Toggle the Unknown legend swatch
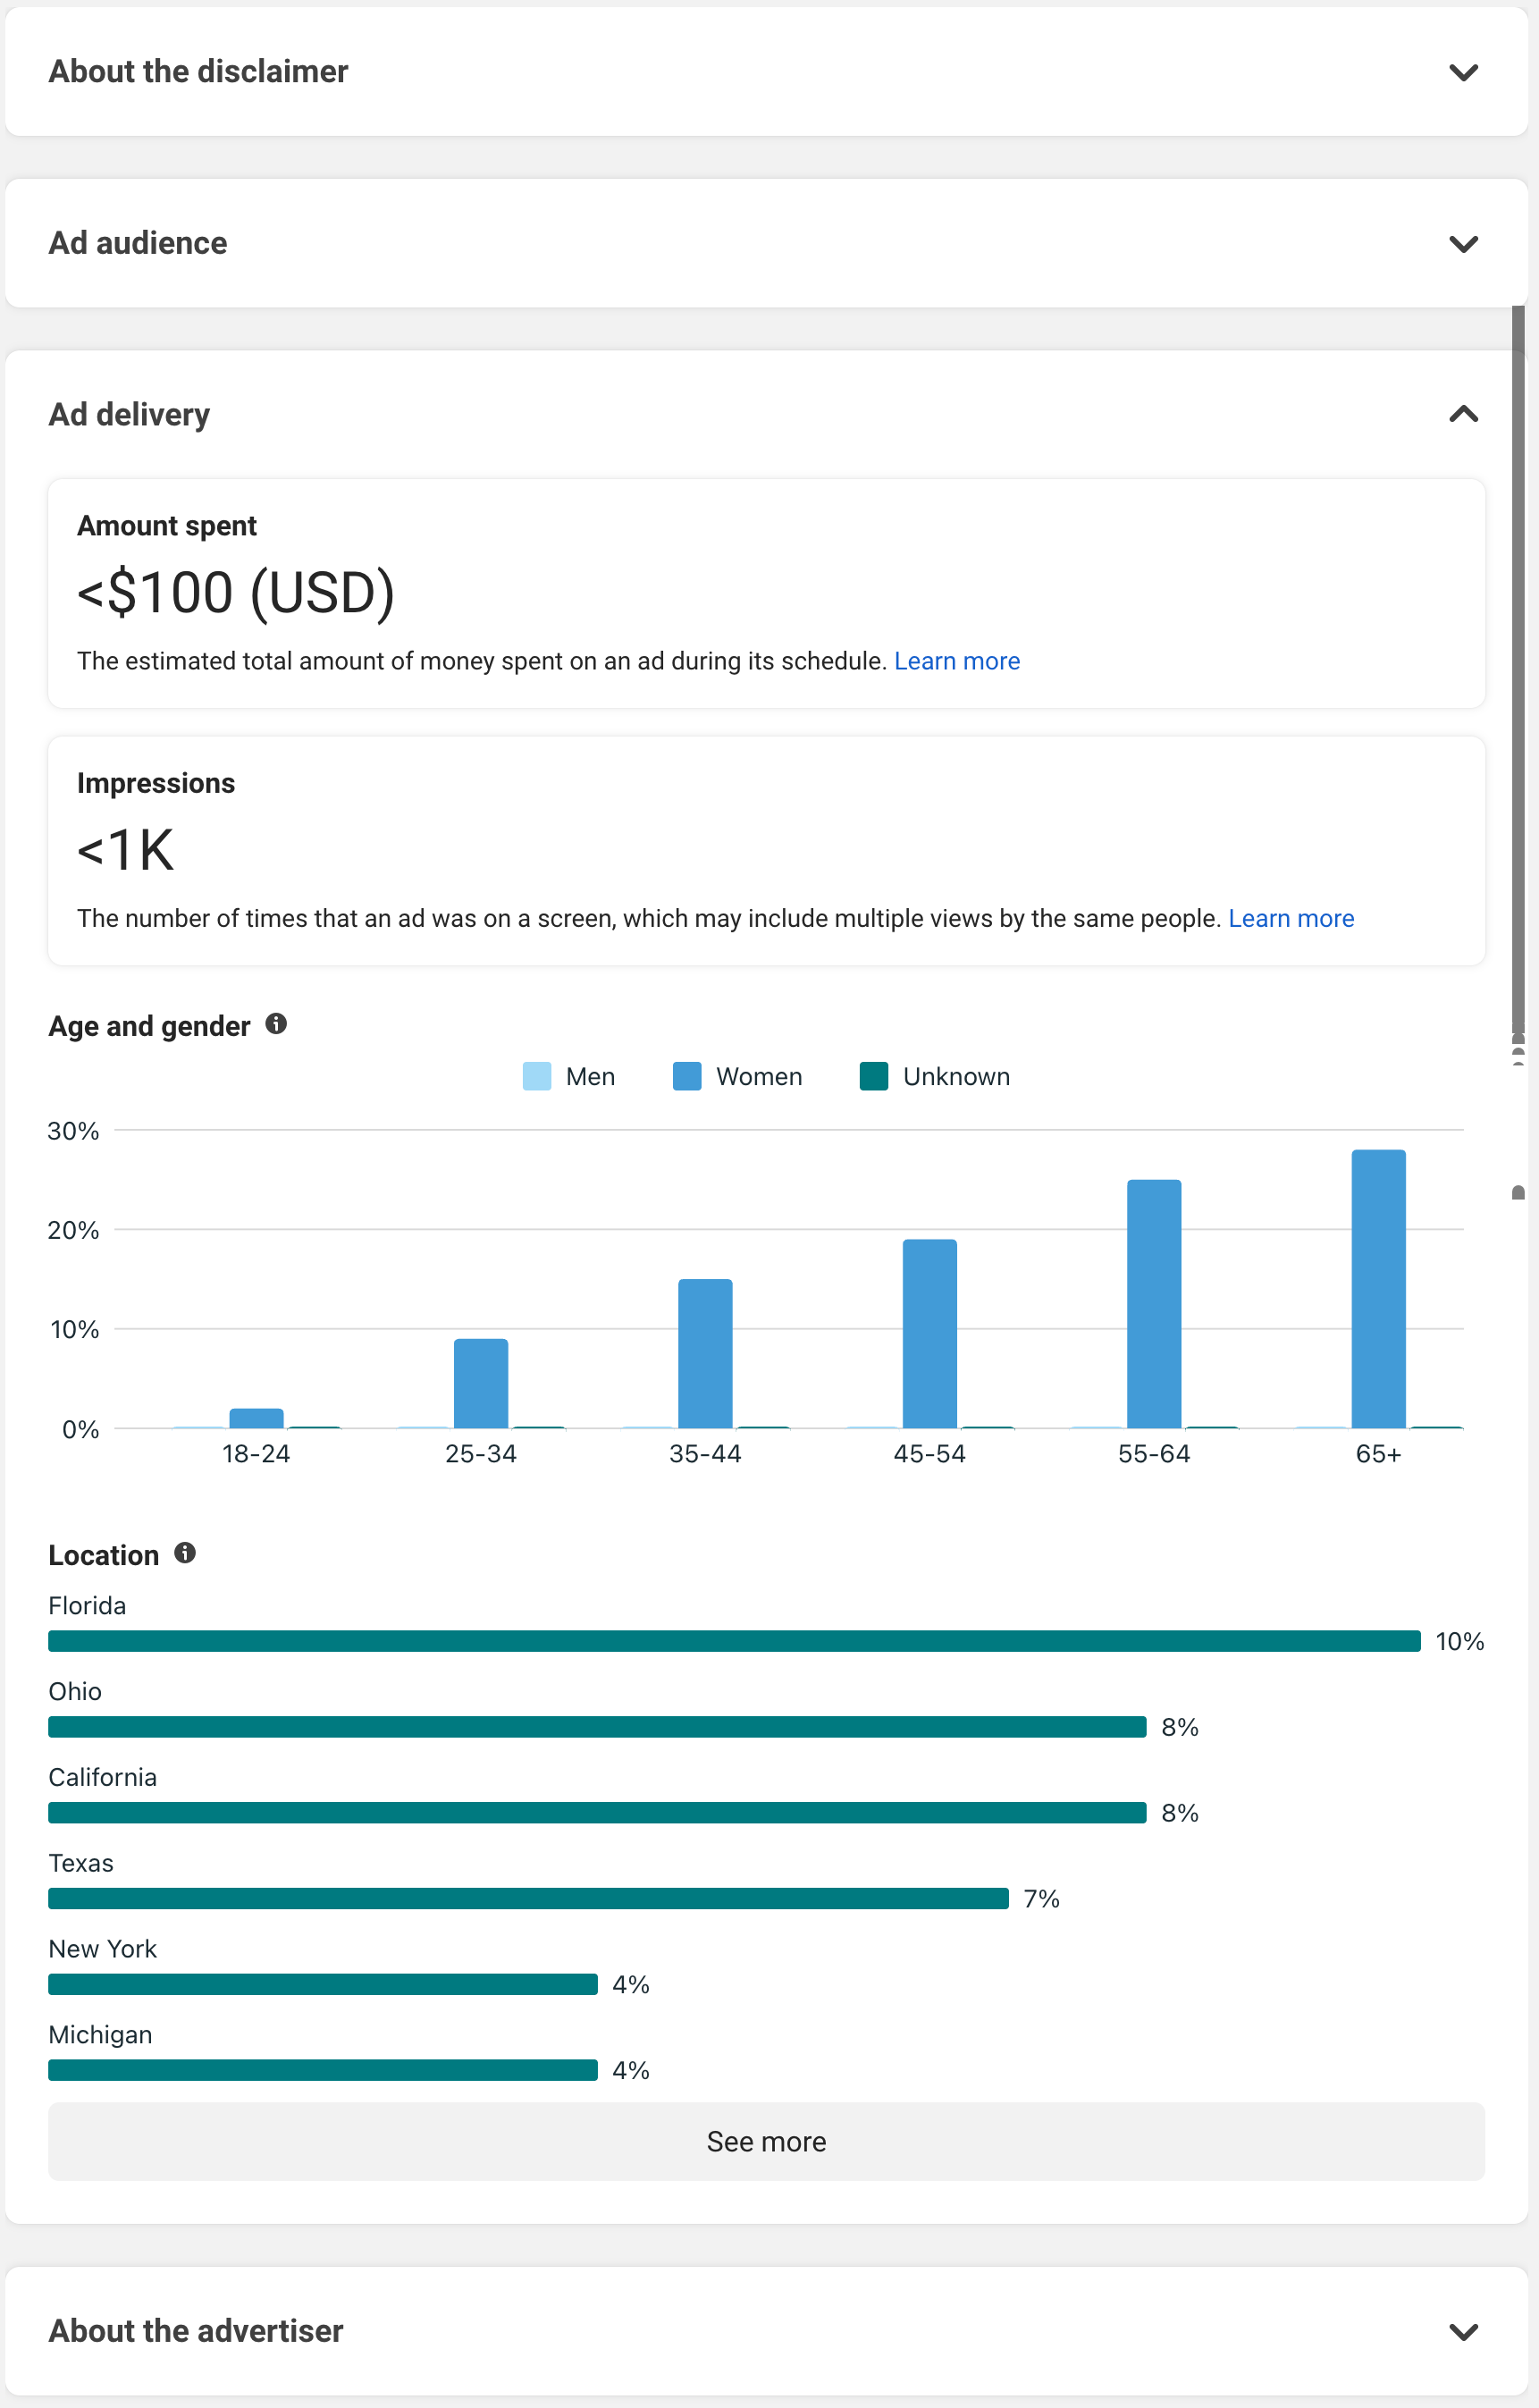 coord(874,1076)
